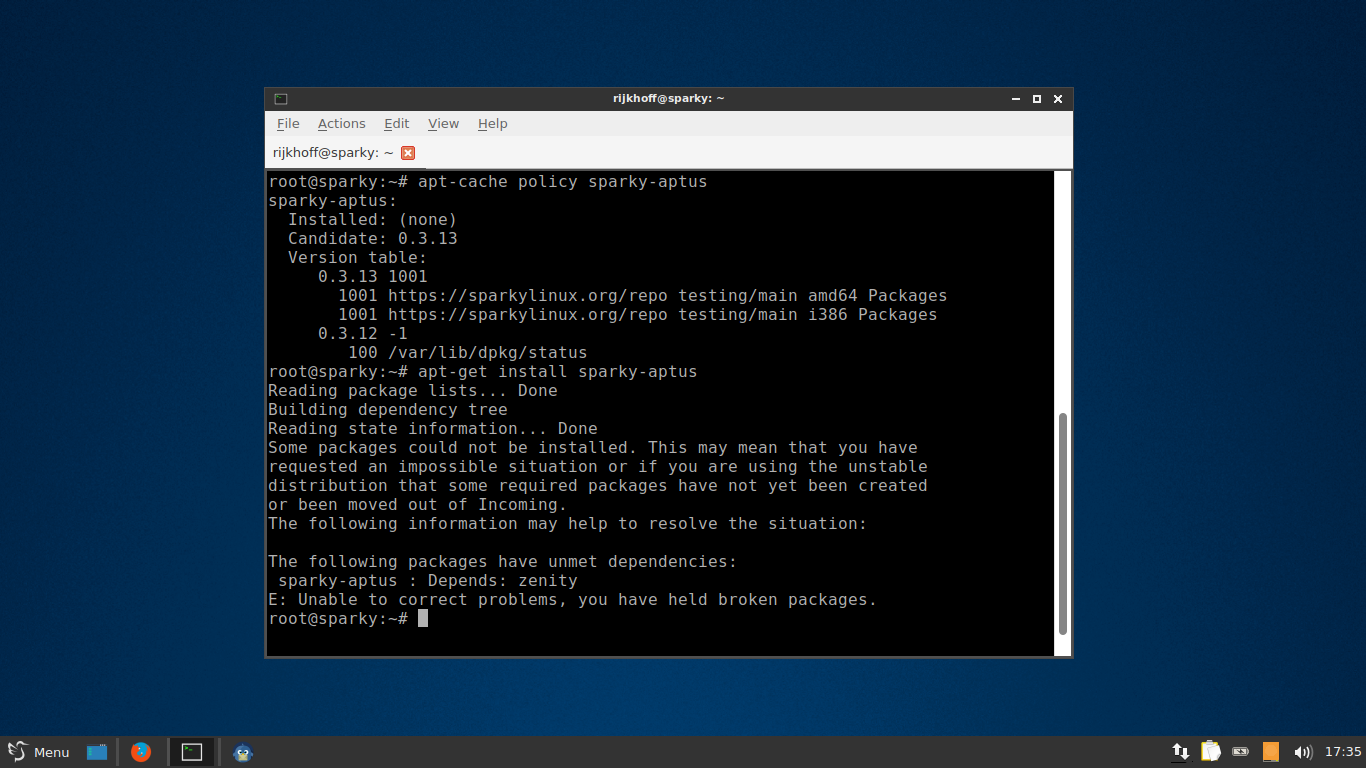Screen dimensions: 1366x768
Task: Click the 'apt-cache policy sparky-aptus' command
Action: [562, 182]
